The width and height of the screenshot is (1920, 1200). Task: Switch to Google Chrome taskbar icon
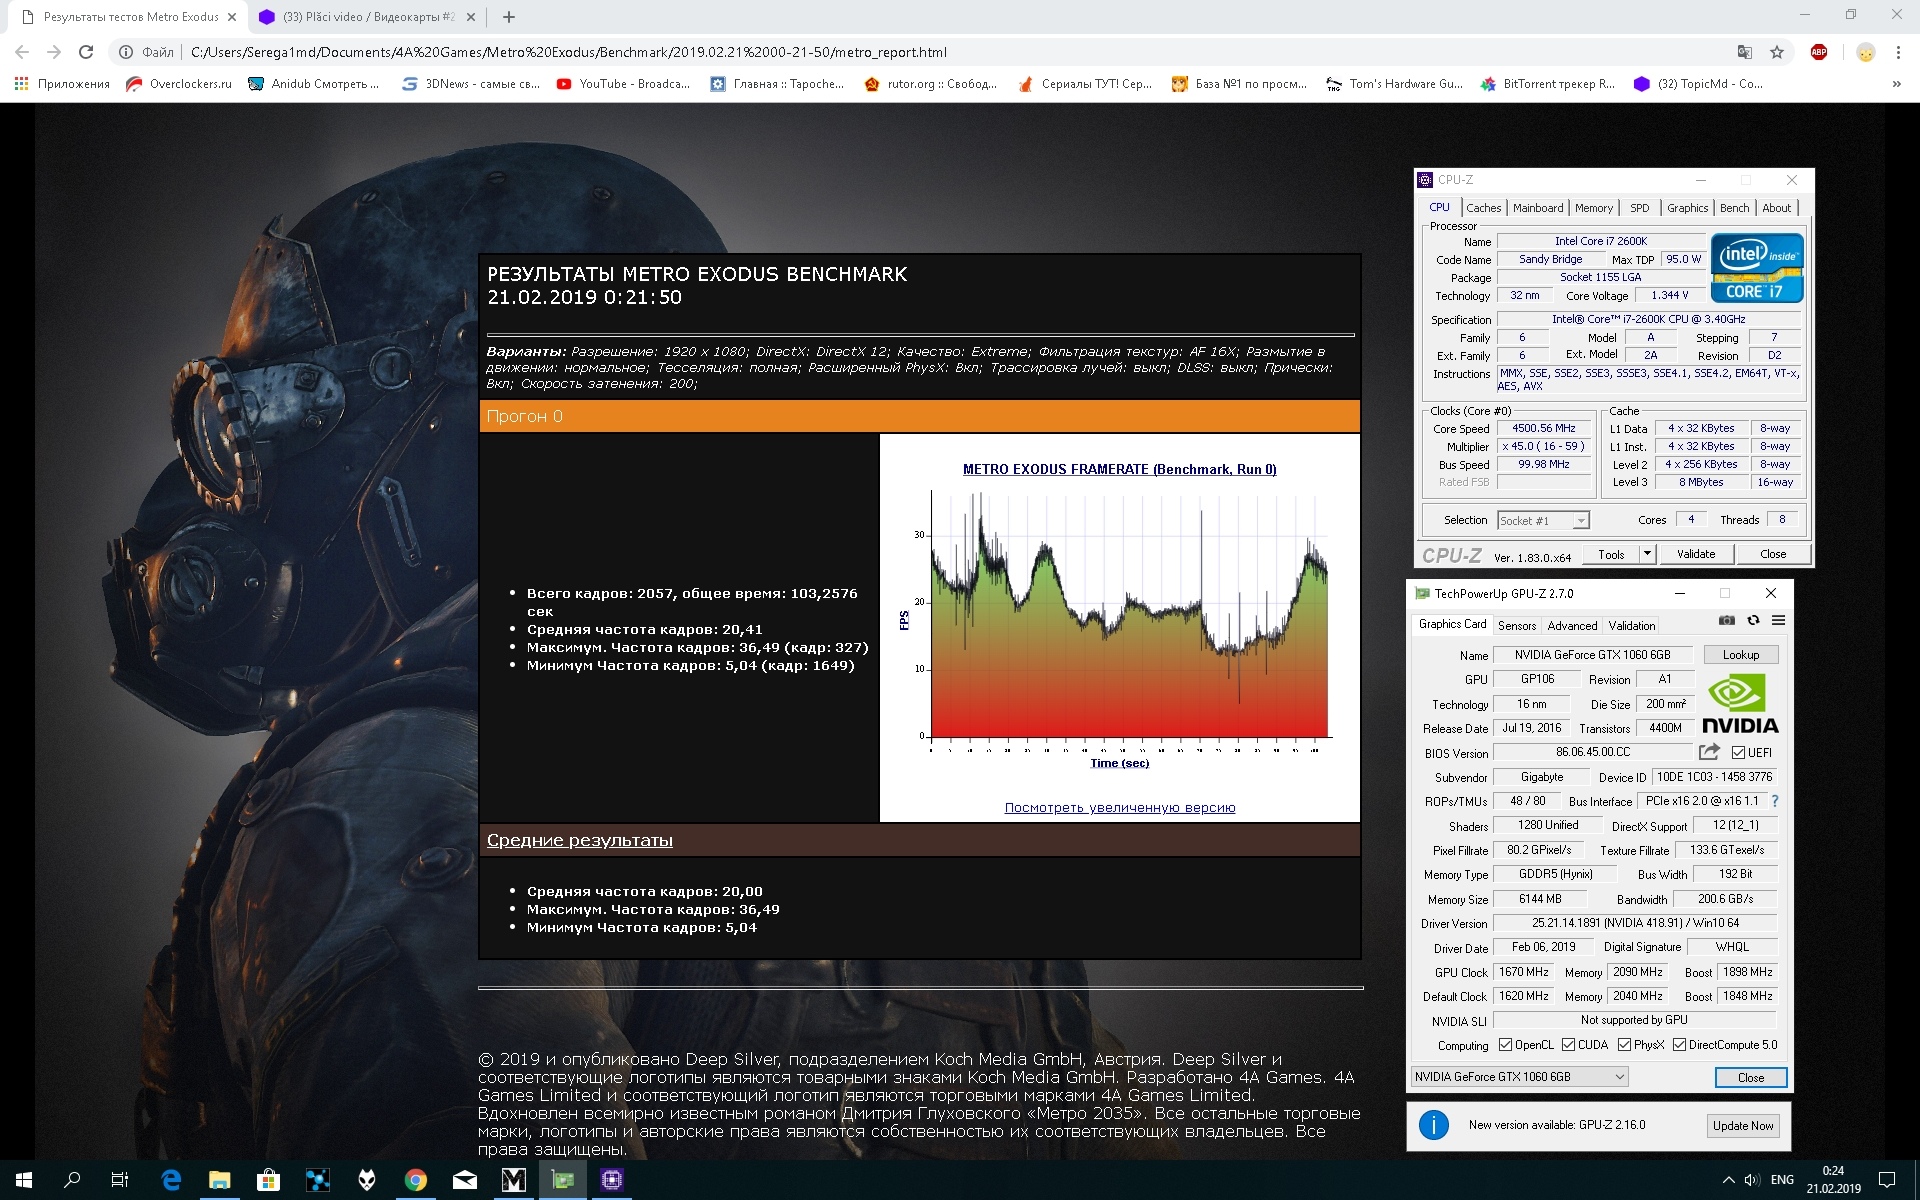click(x=415, y=1180)
